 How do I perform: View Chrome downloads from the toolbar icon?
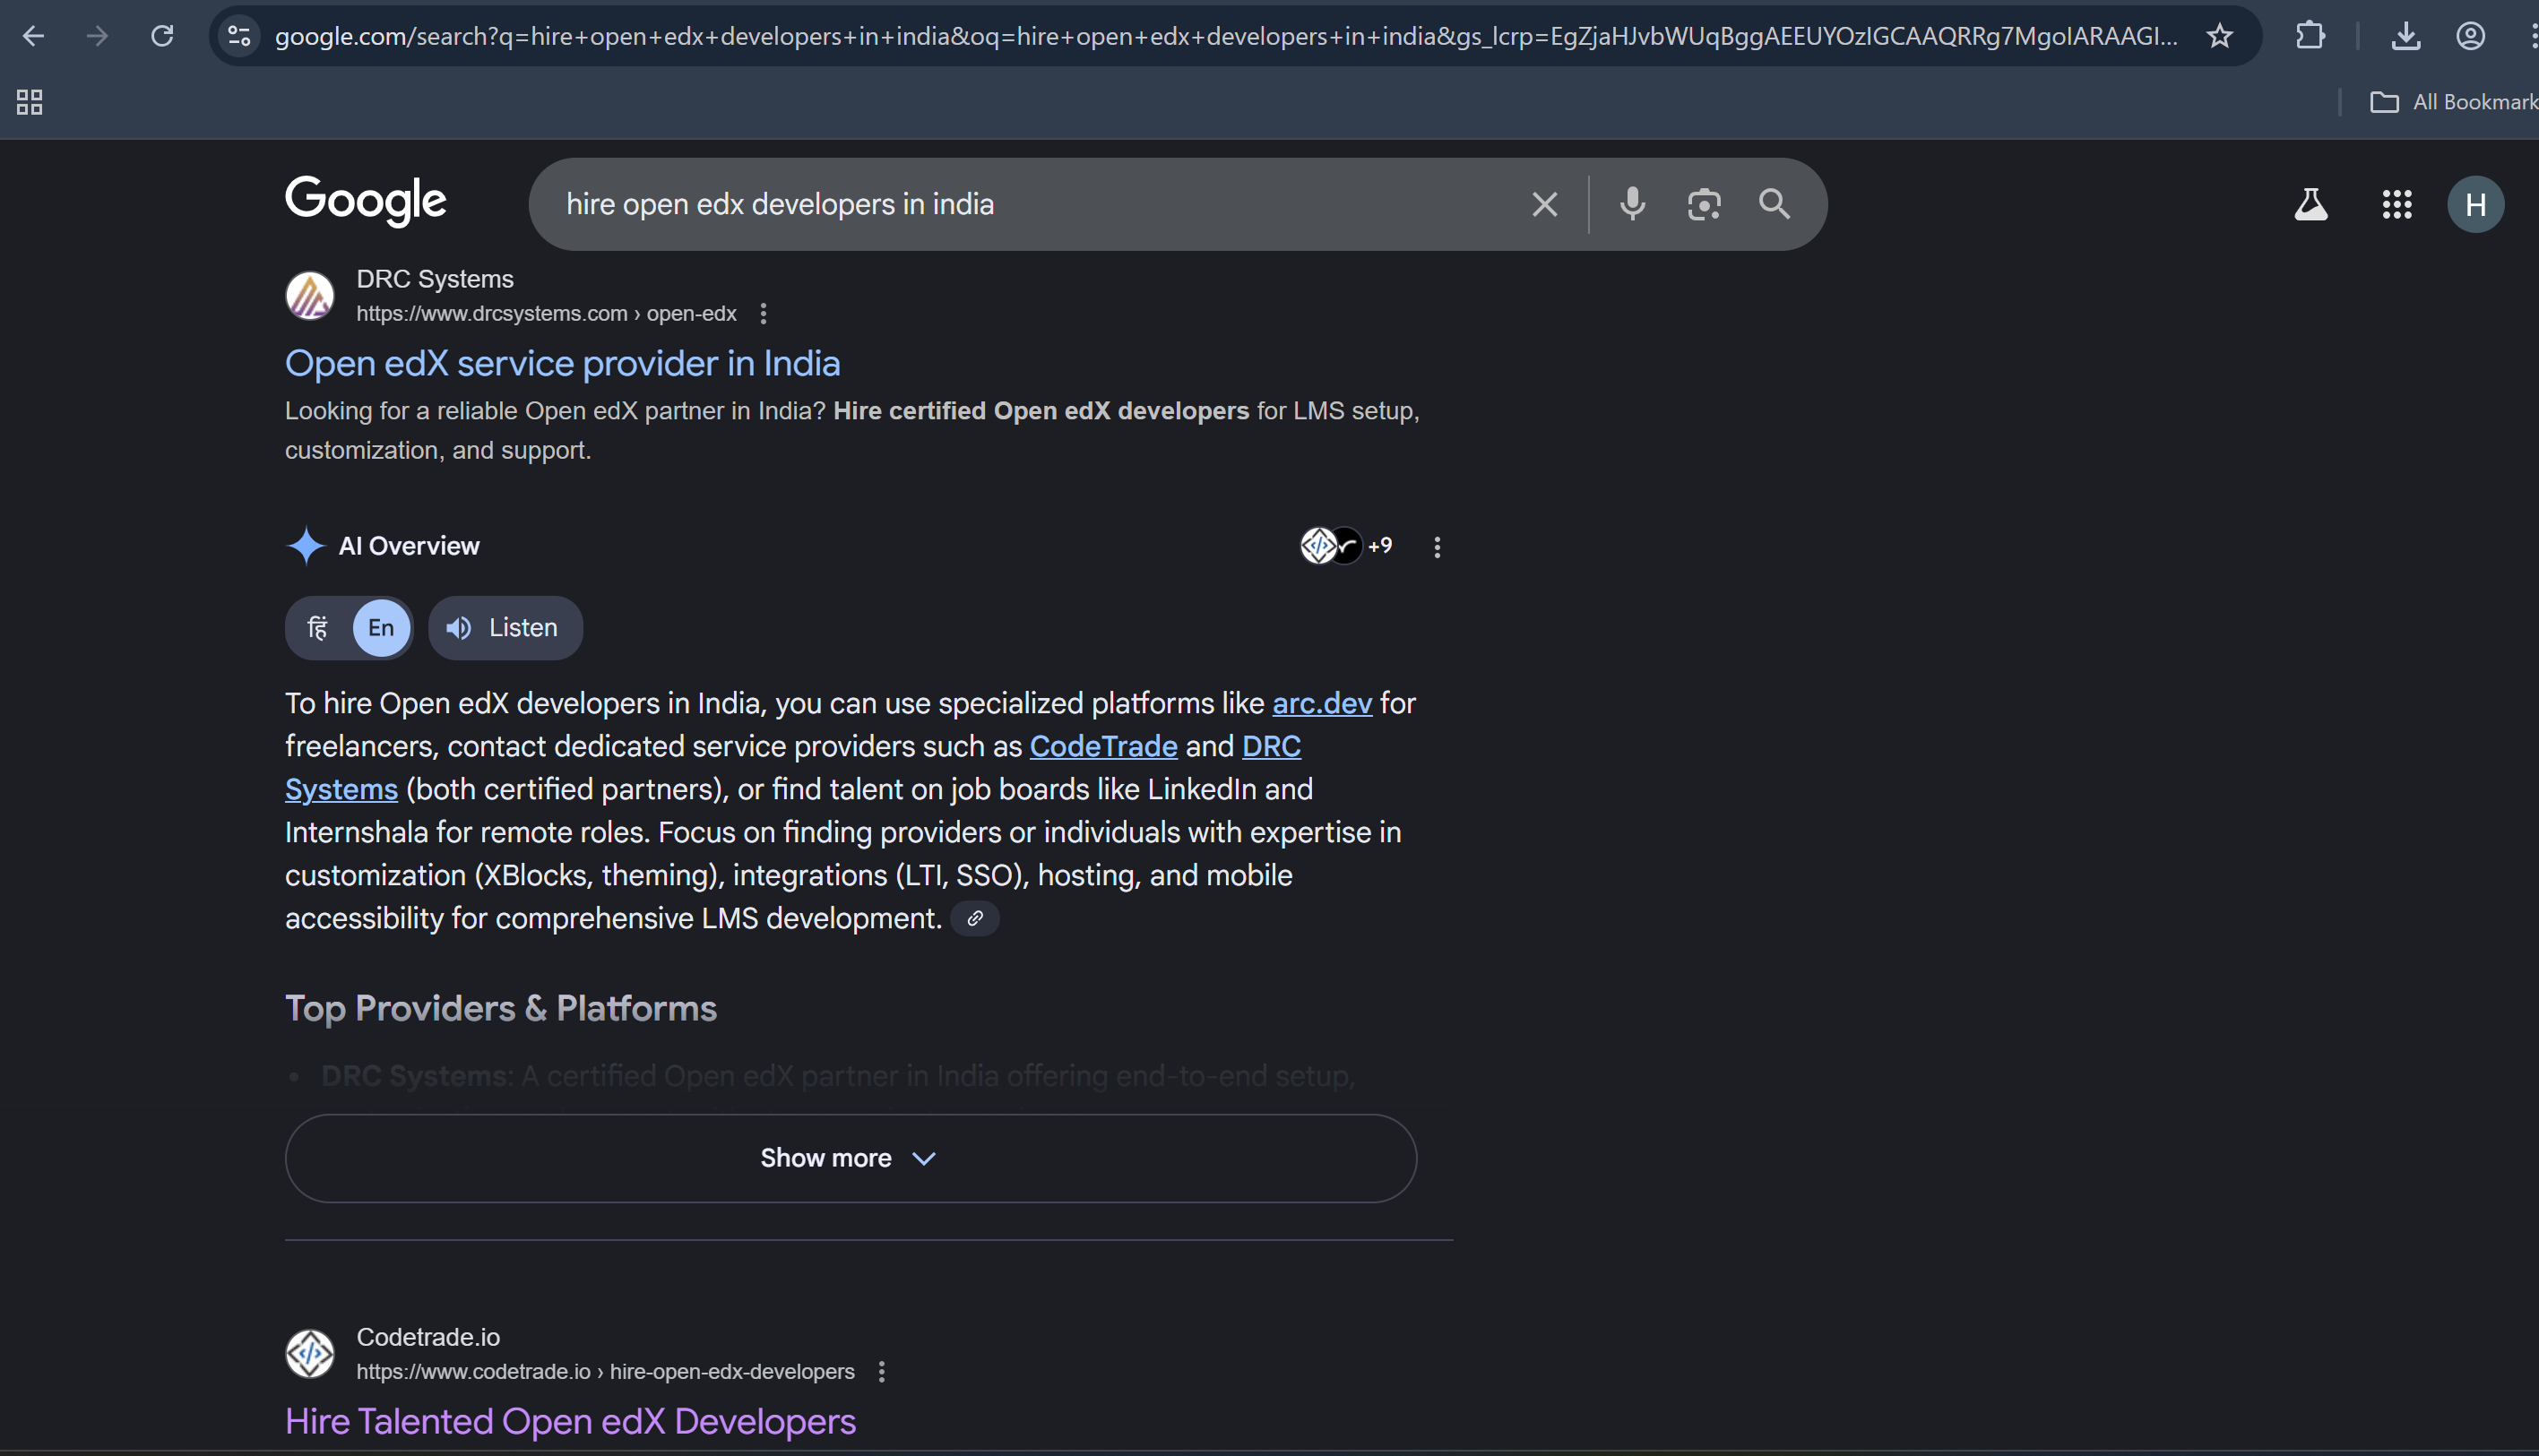[2407, 36]
